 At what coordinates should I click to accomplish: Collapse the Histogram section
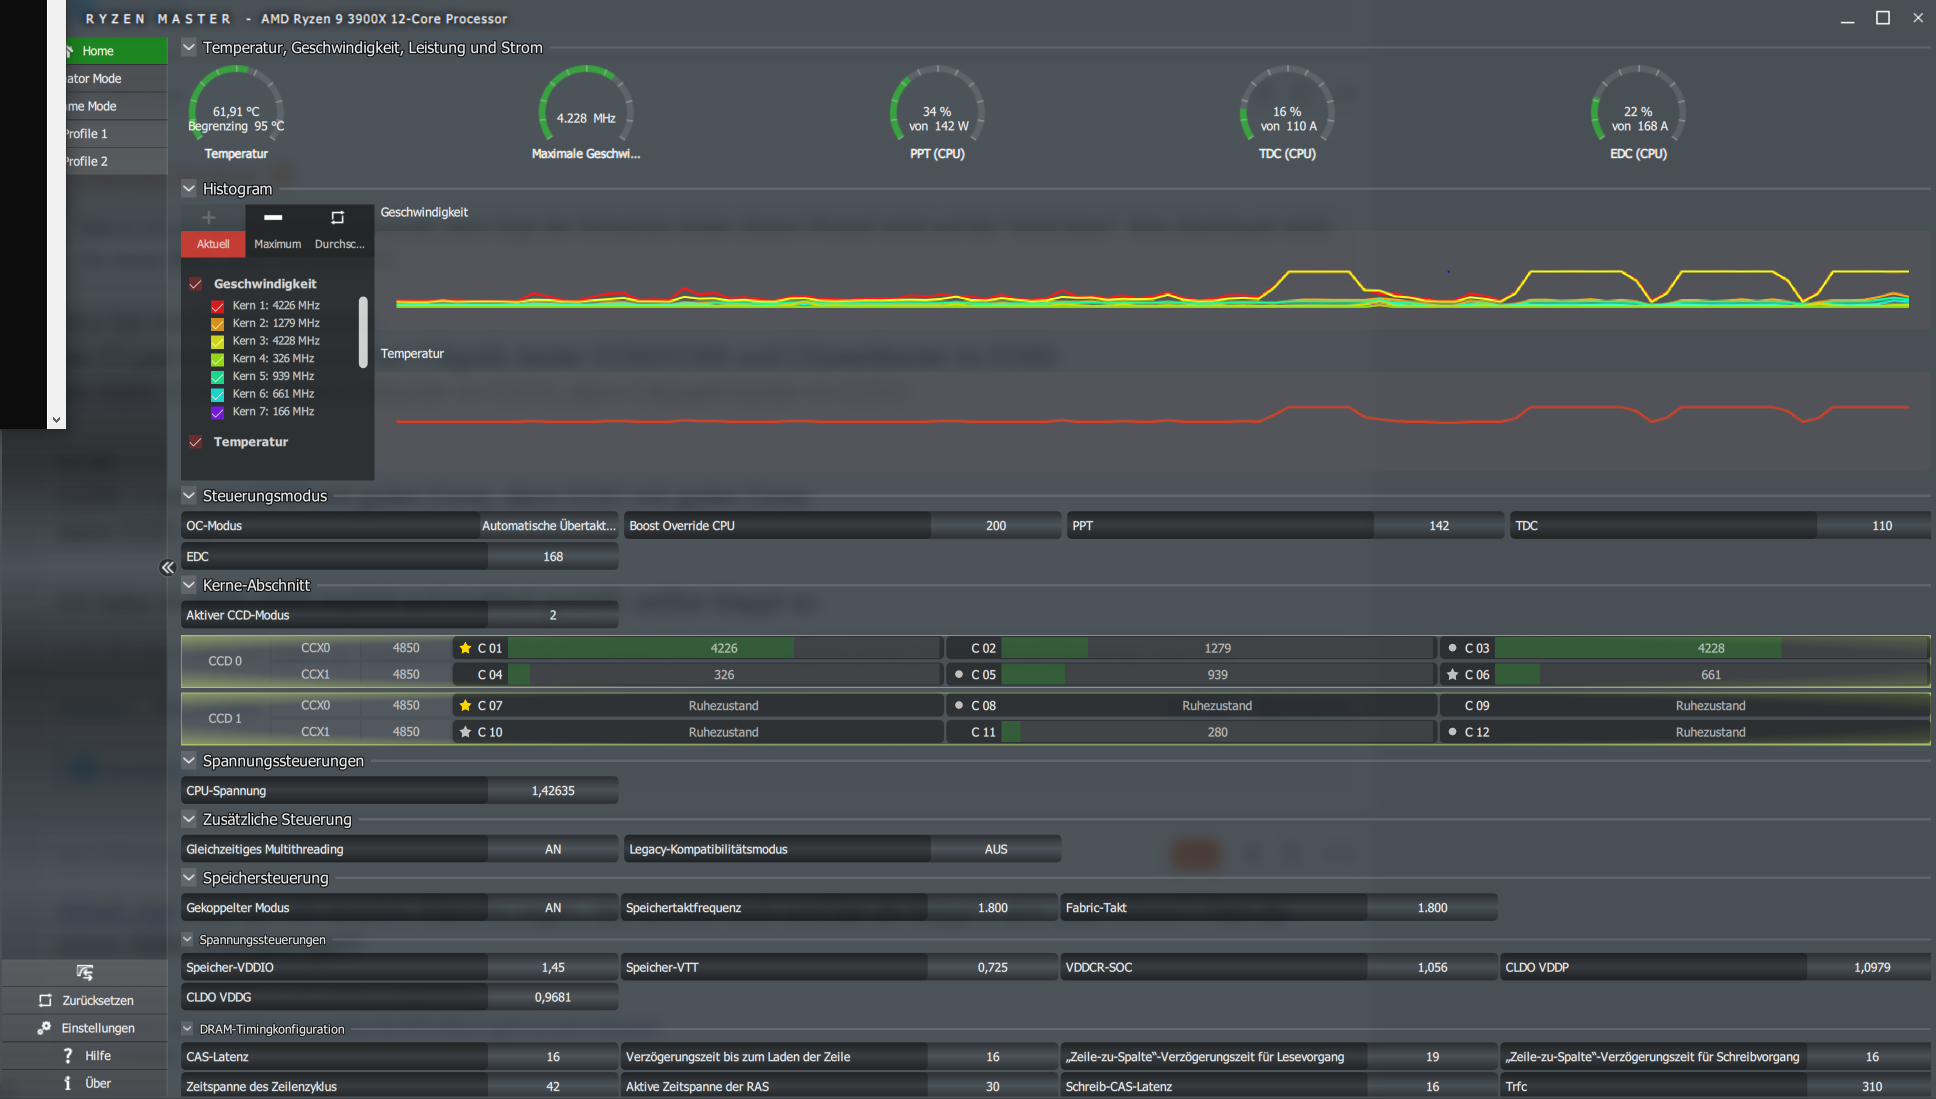(x=189, y=188)
